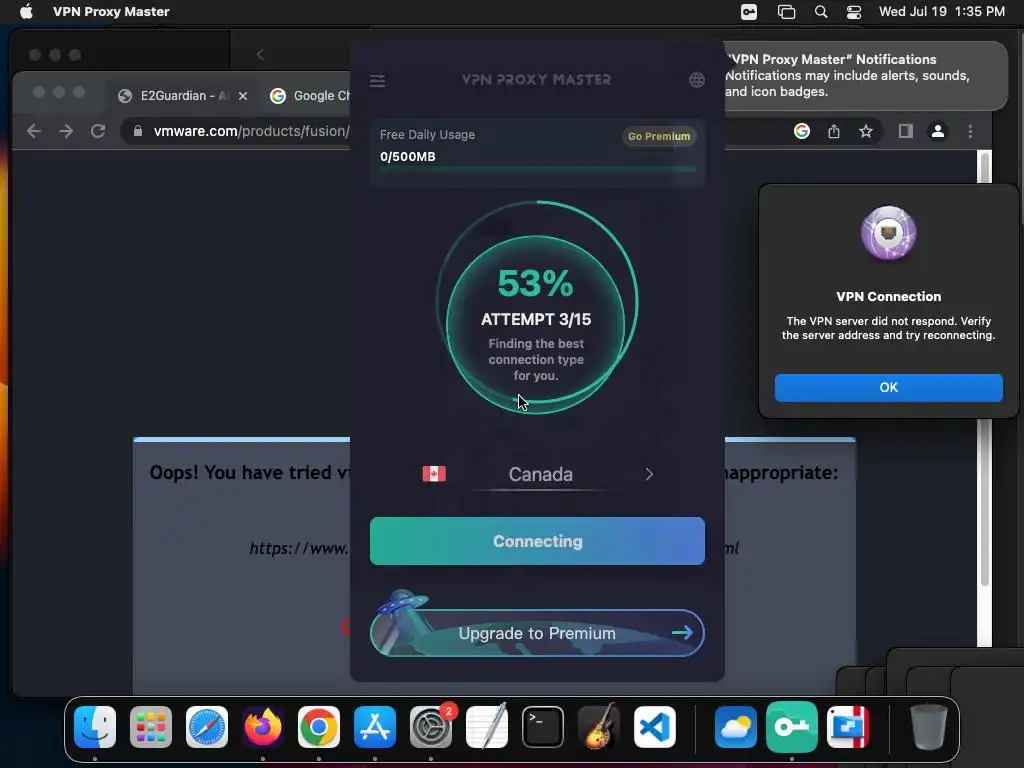Open Safari from the Dock
The image size is (1024, 768).
coord(207,727)
